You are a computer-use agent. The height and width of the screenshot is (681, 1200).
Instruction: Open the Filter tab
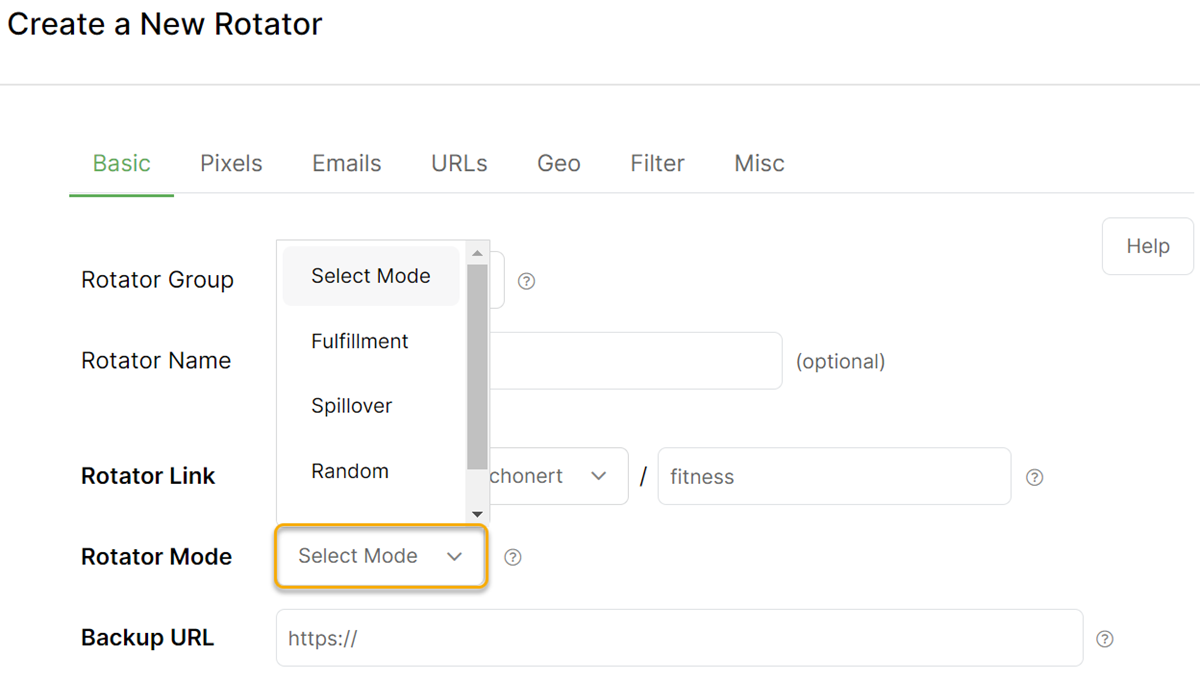(657, 163)
